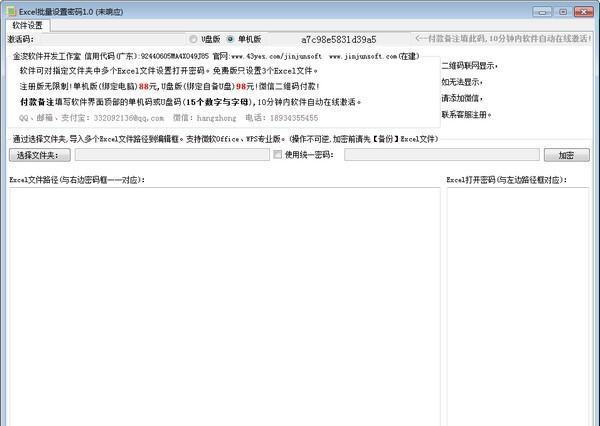Click the WeChat ID hangzhong text
The image size is (600, 426).
pos(216,118)
